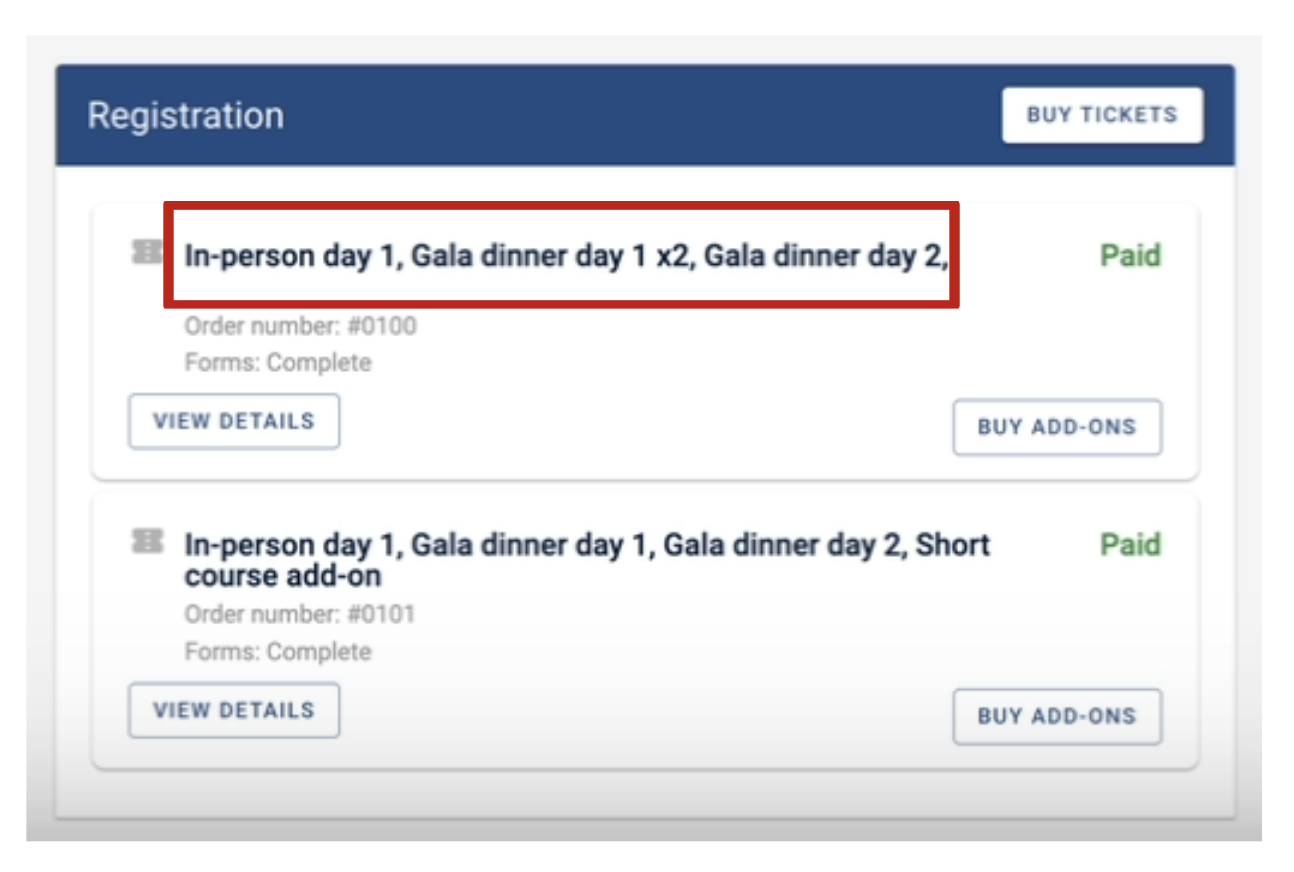The image size is (1294, 872).
Task: Click 'Gala dinner day 2, Short' in second title
Action: click(x=827, y=545)
